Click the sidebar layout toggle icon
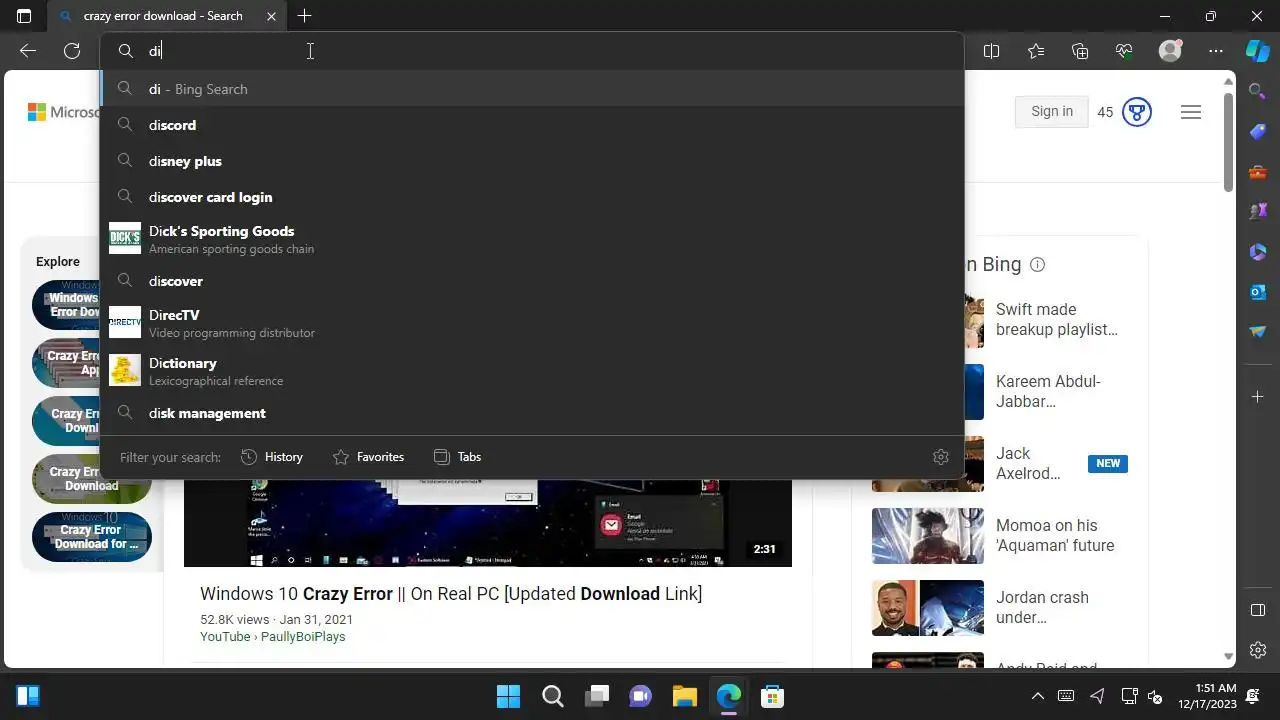1280x720 pixels. 1258,610
